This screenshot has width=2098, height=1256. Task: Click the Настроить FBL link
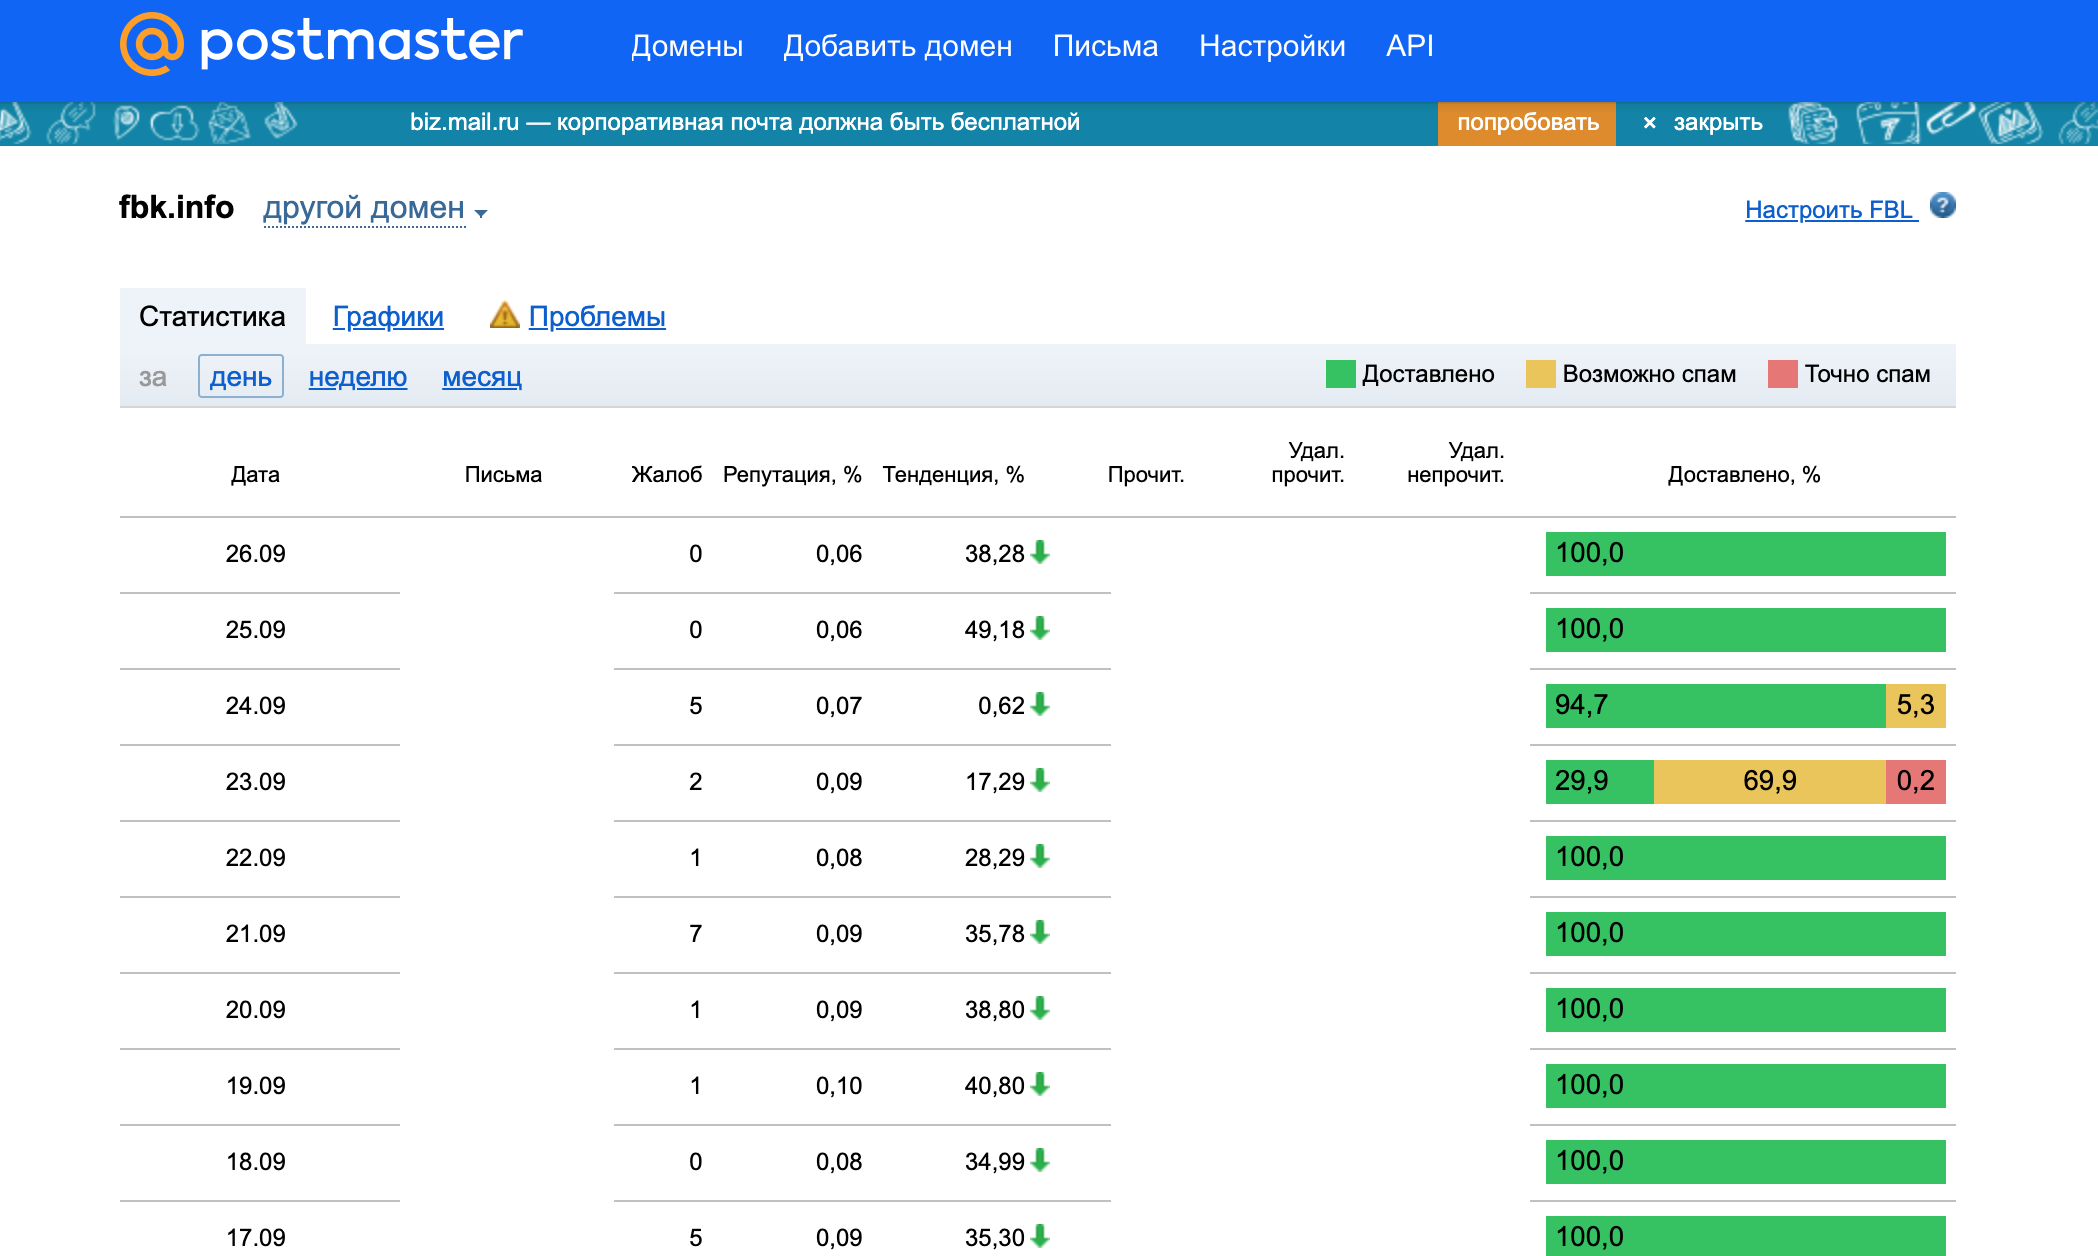click(x=1829, y=210)
